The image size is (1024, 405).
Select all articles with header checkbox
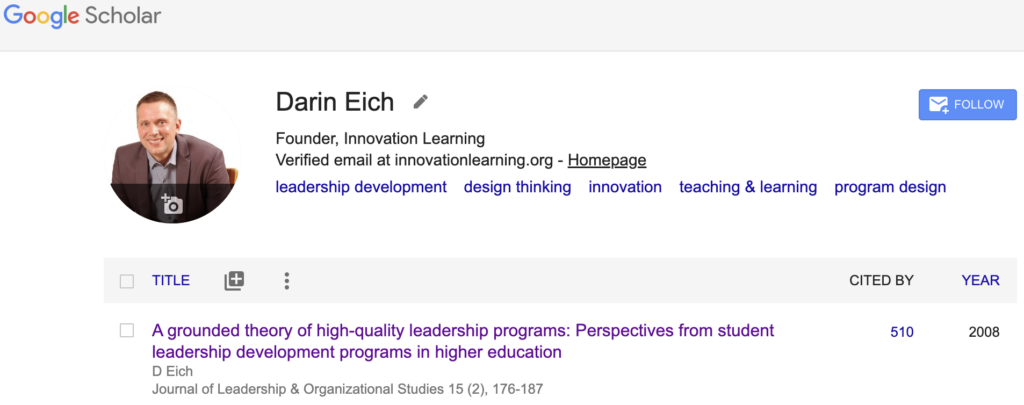point(127,281)
